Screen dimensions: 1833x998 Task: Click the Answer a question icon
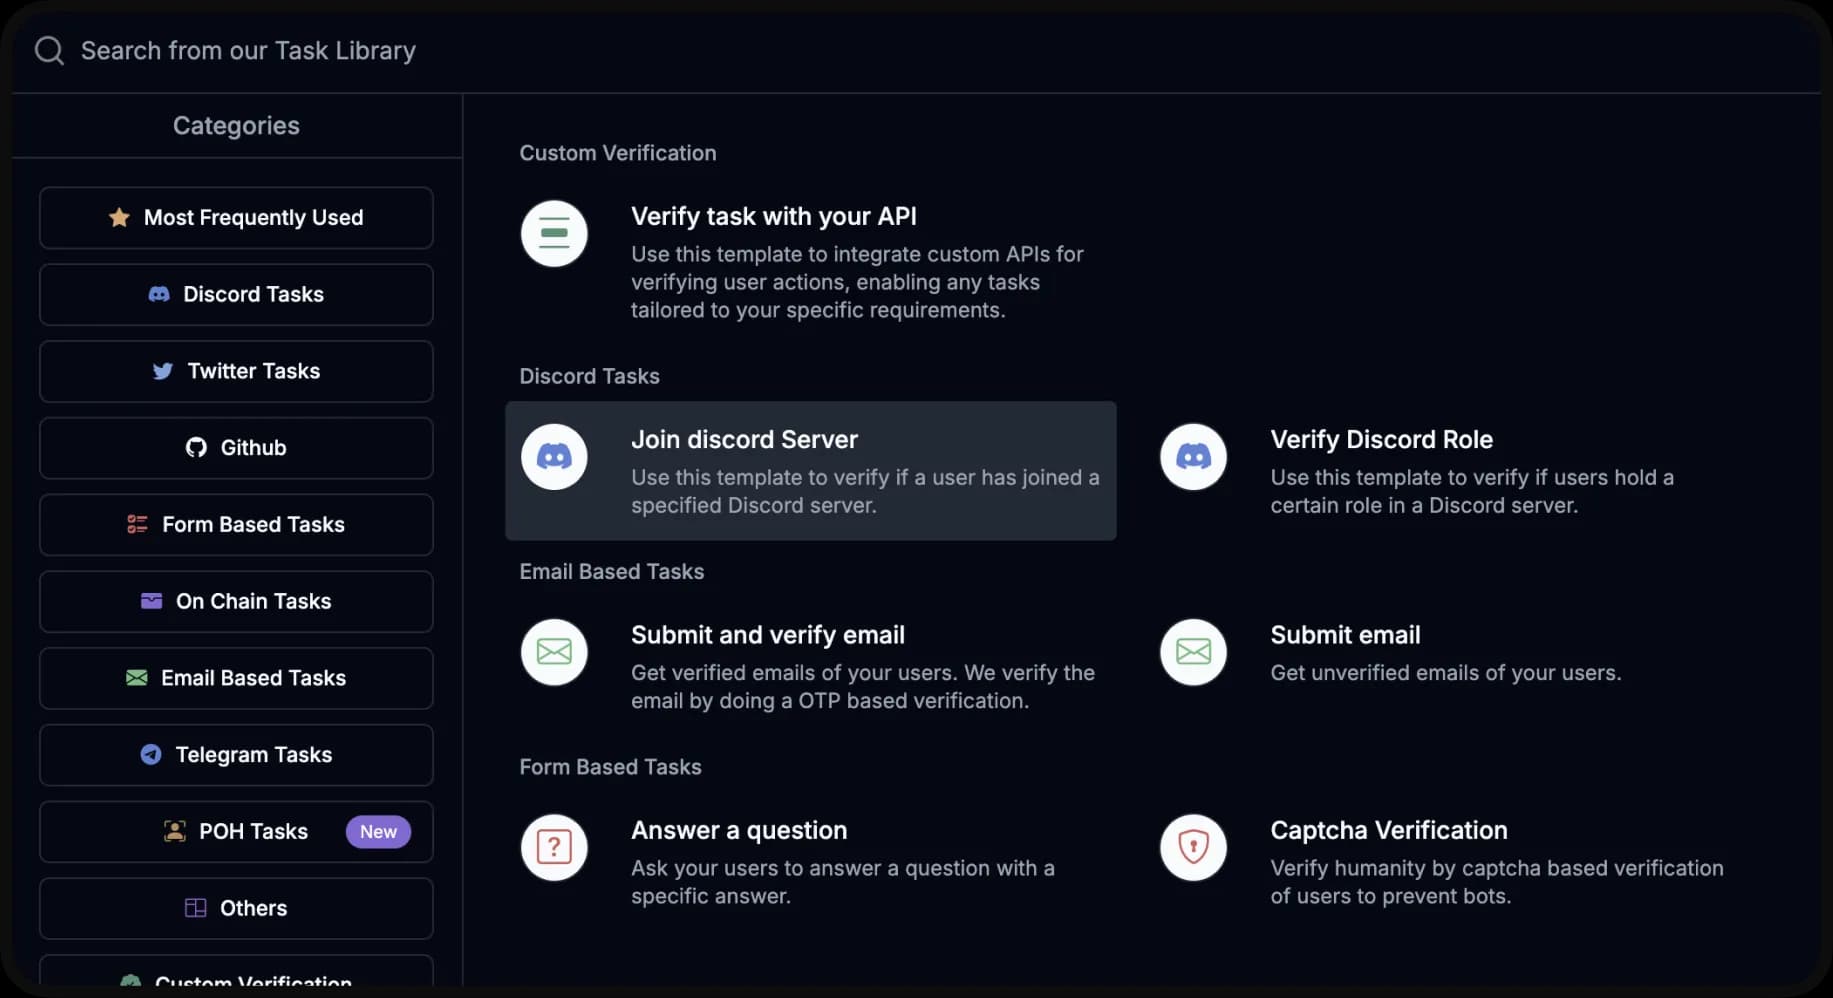tap(554, 848)
